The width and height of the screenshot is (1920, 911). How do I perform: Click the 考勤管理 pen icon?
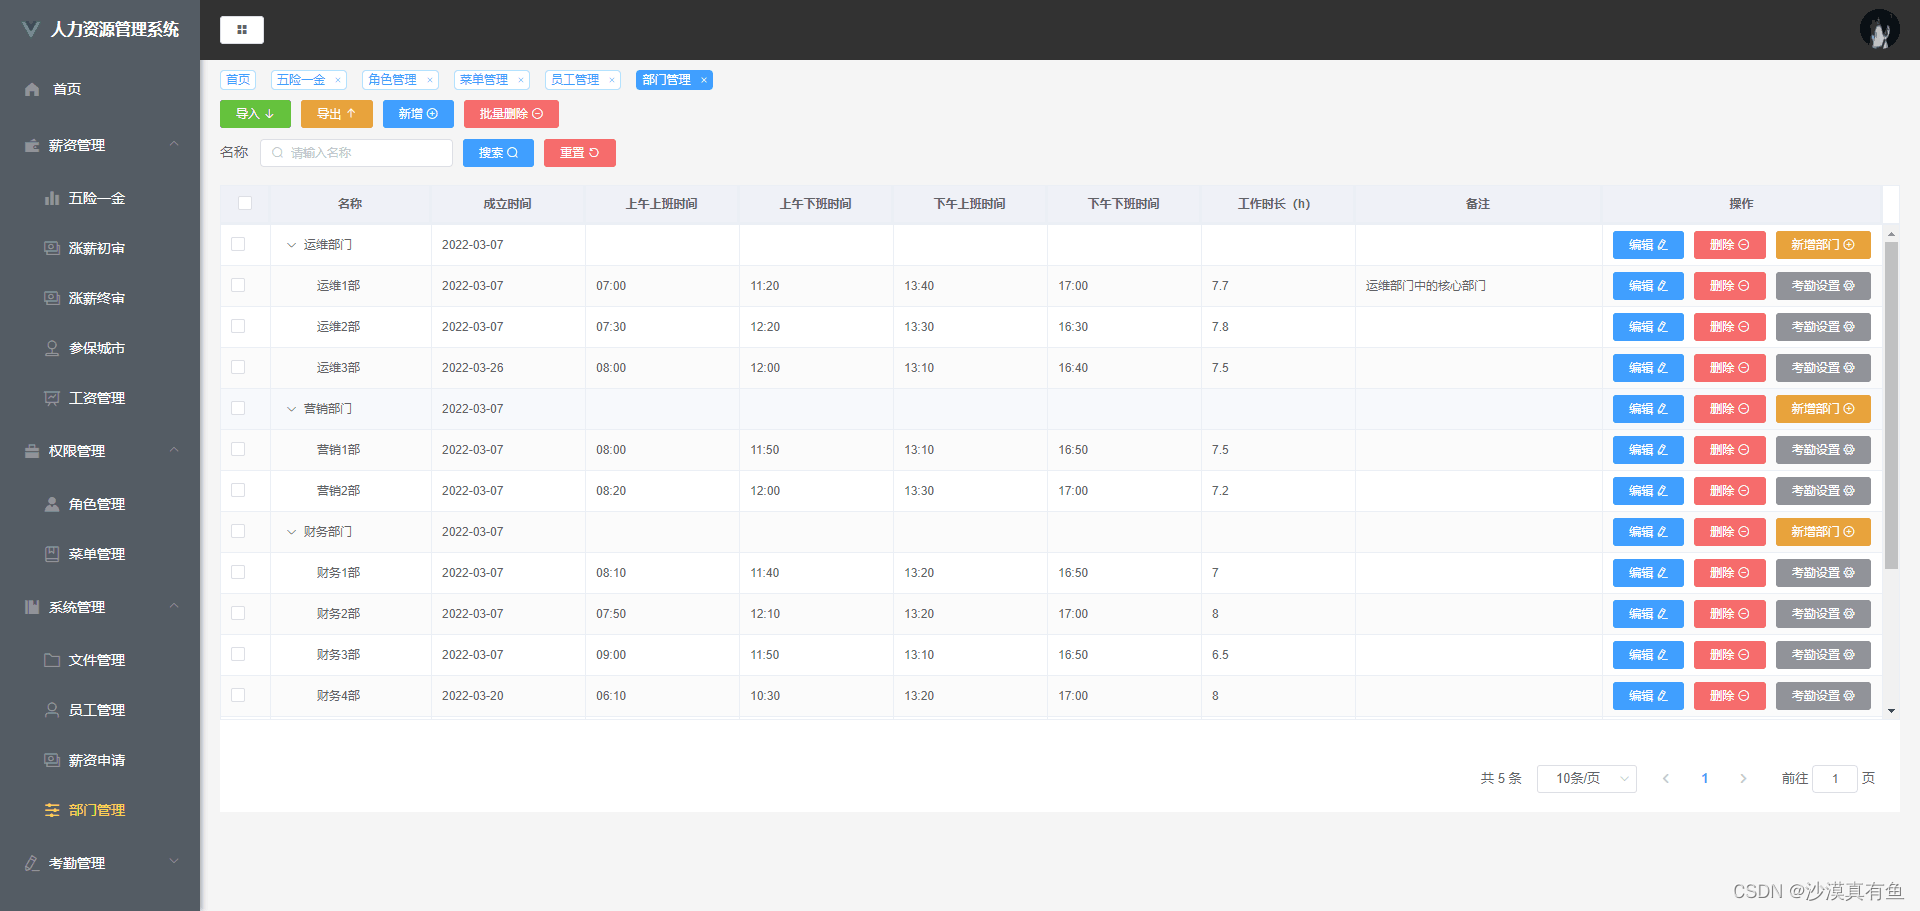(32, 863)
